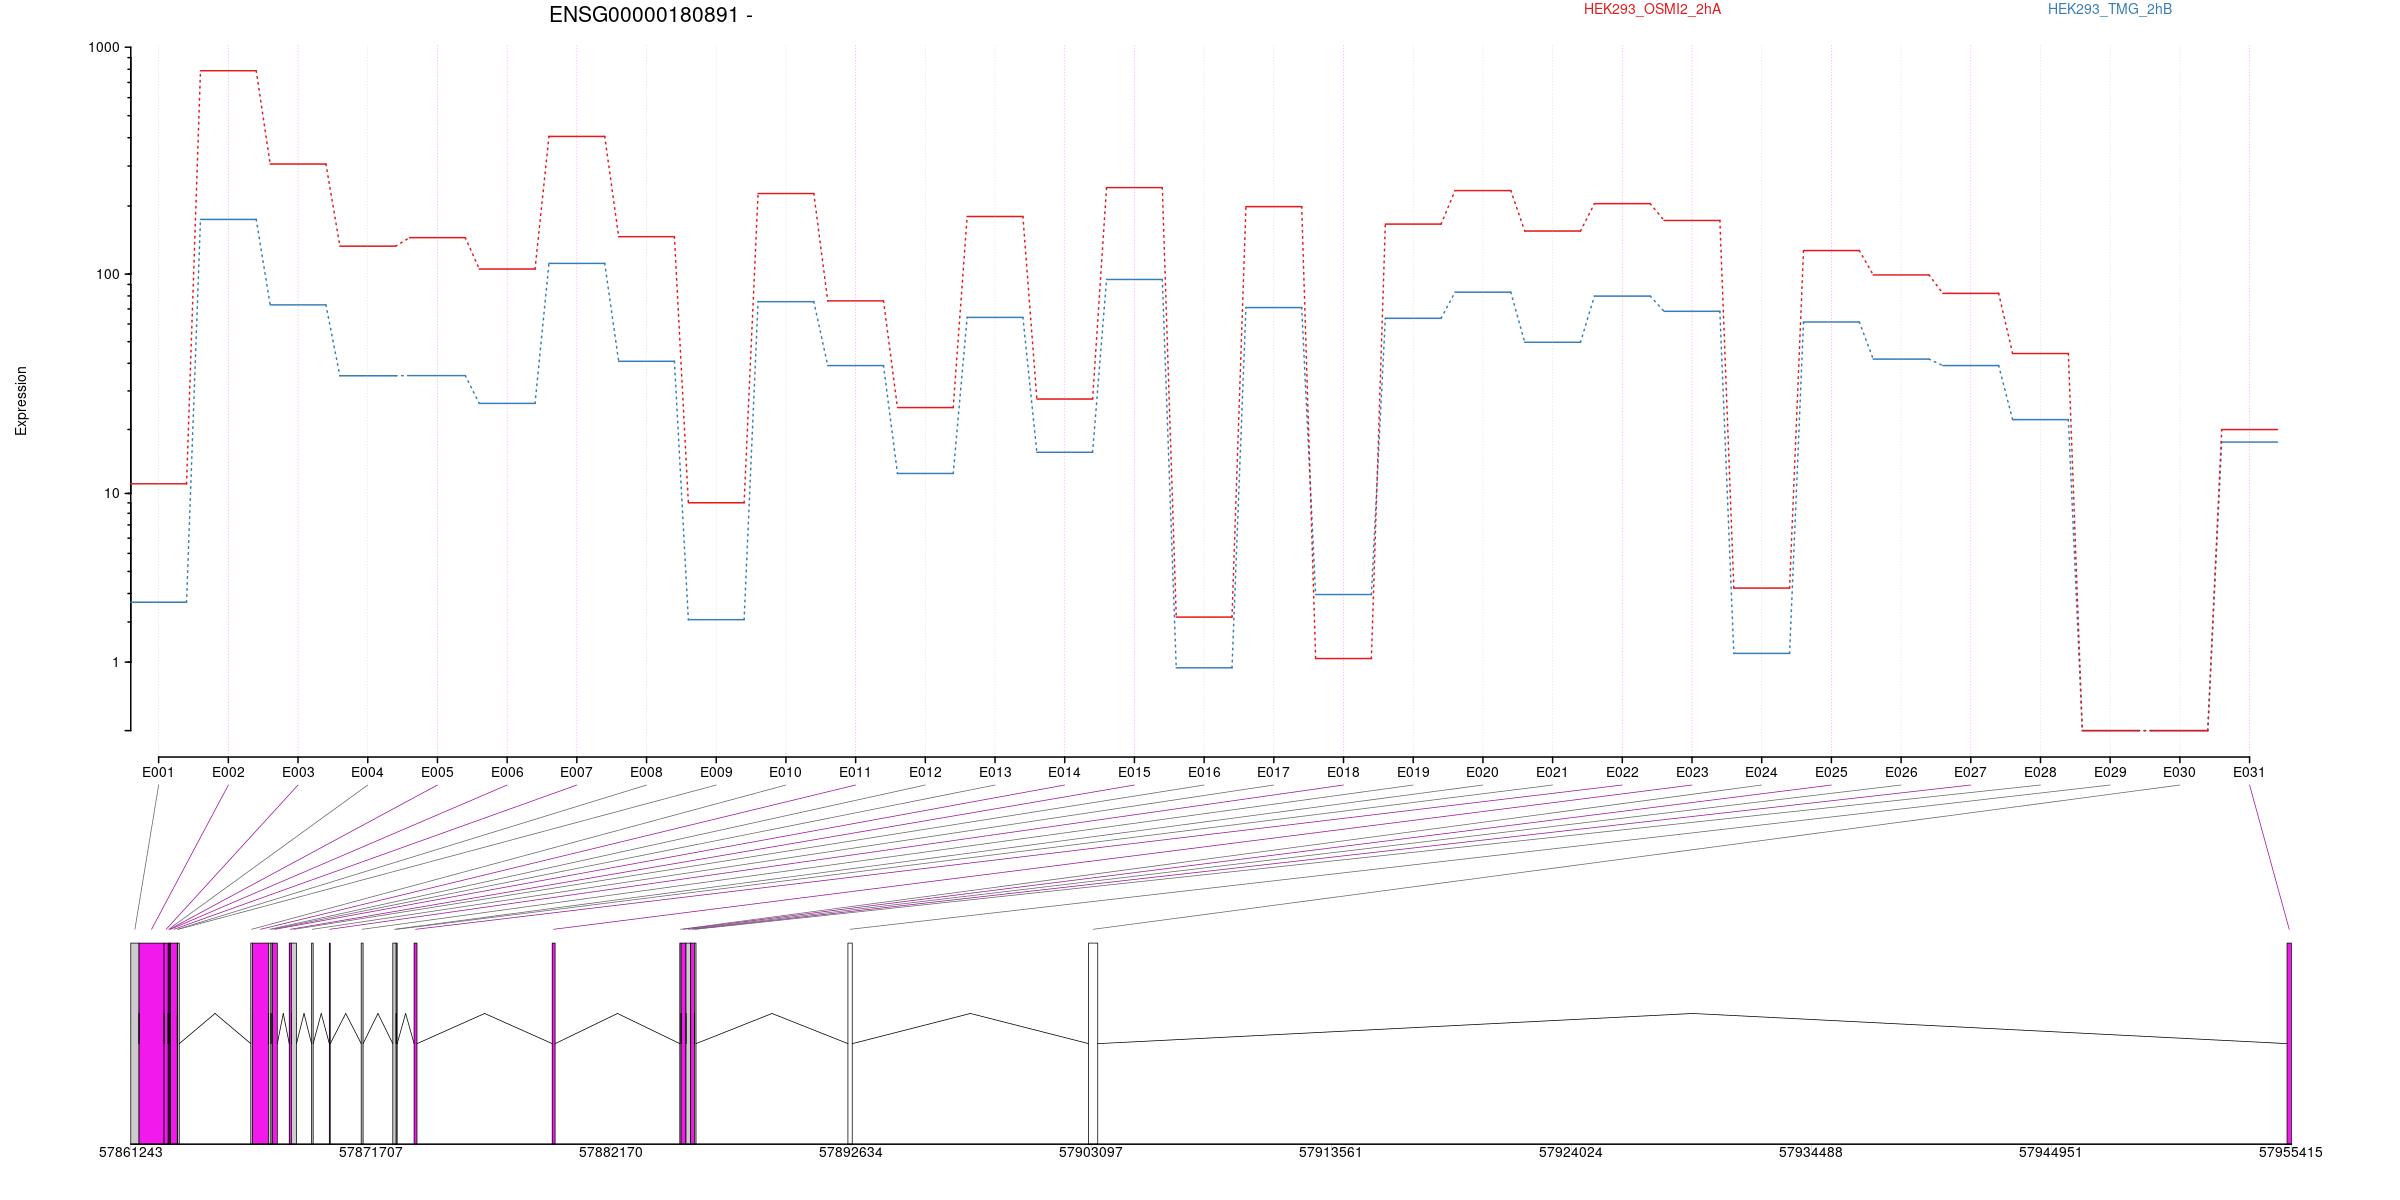Screen dimensions: 2400x1200
Task: Click exon label E022
Action: (1622, 772)
